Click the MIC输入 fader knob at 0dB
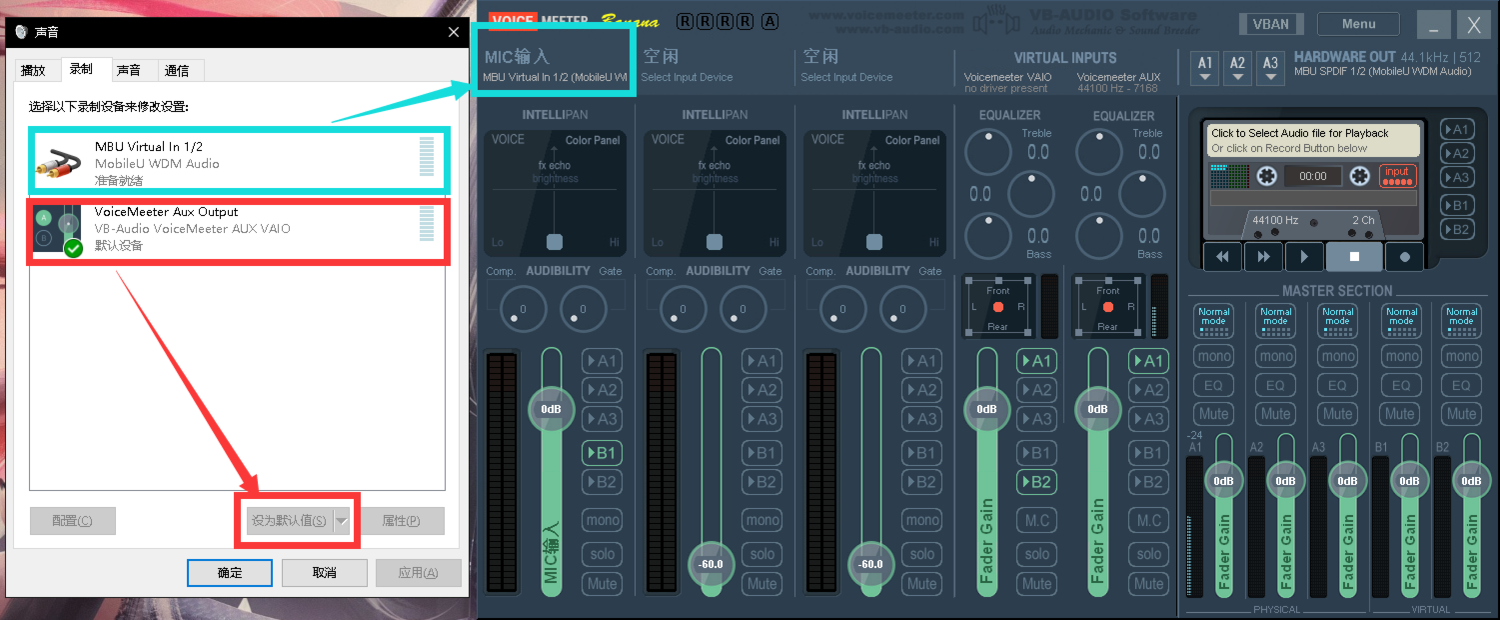The height and width of the screenshot is (620, 1500). pos(551,409)
